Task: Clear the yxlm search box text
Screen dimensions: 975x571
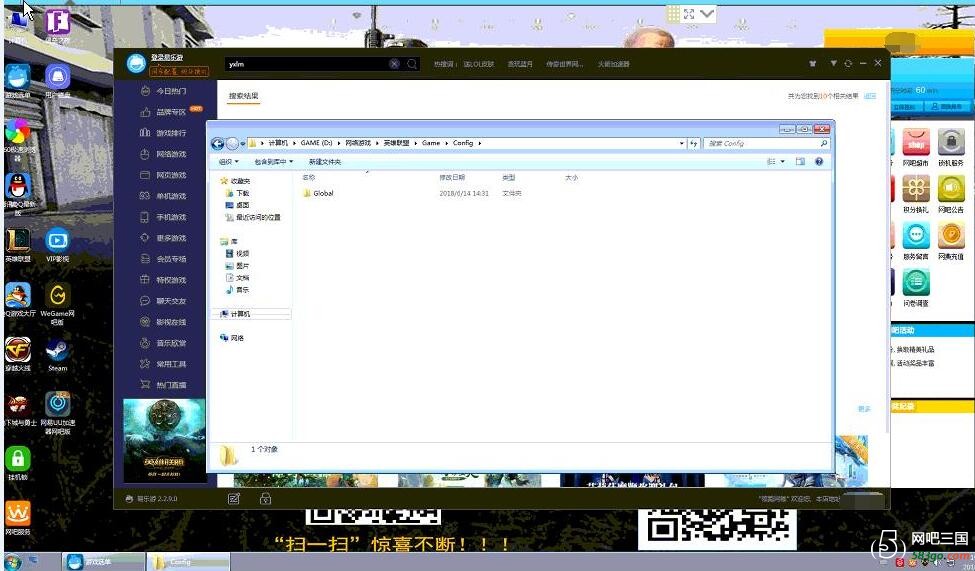Action: 394,64
